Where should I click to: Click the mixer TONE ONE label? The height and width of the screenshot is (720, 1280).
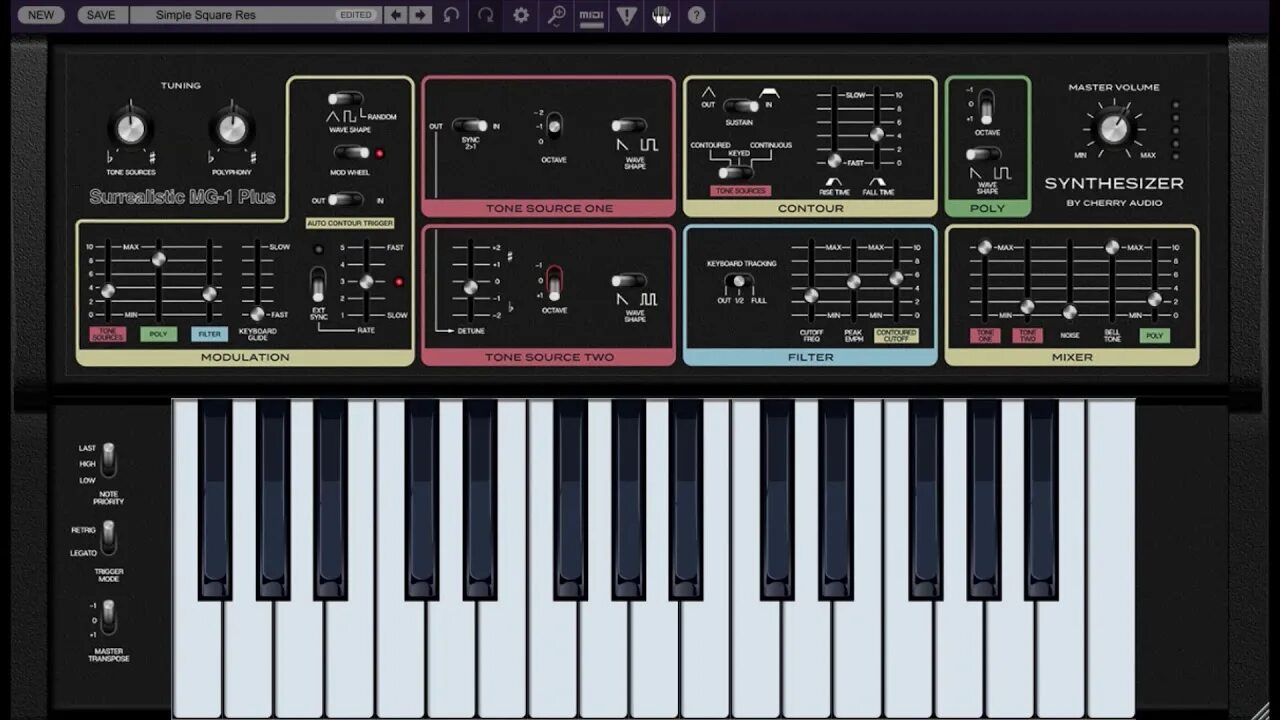985,335
